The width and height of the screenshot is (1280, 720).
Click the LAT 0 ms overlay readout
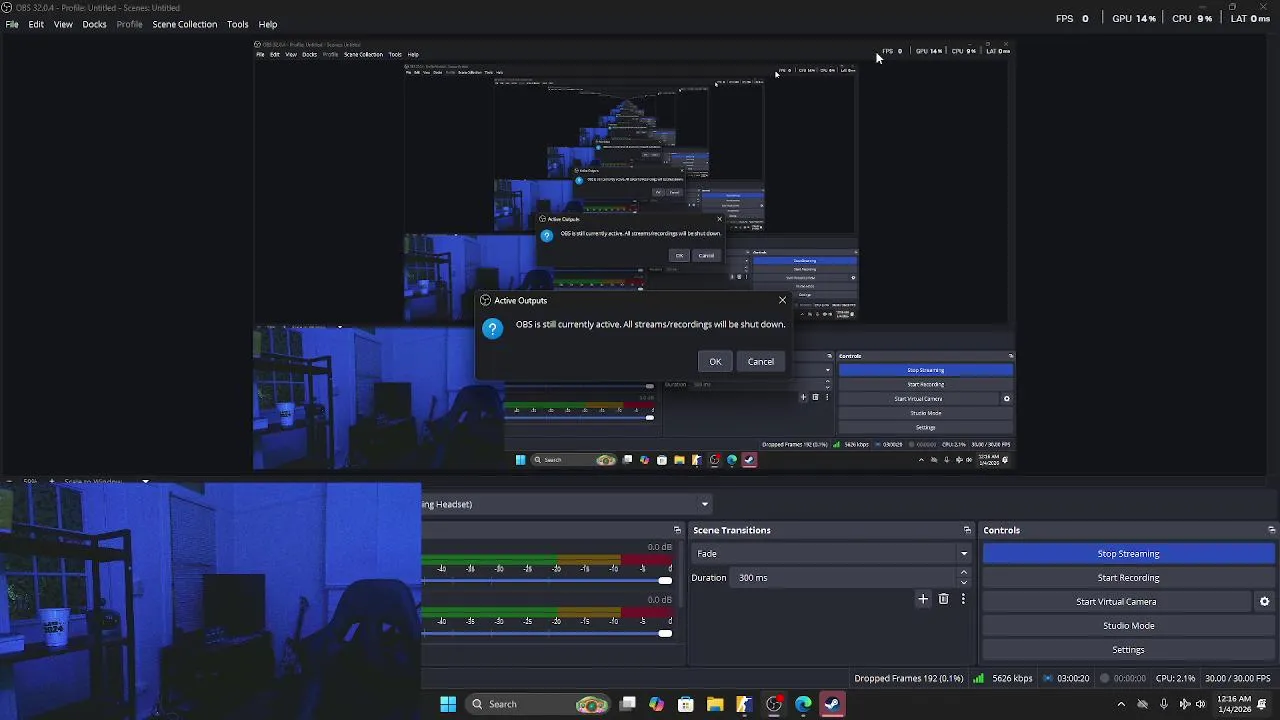[x=1250, y=18]
